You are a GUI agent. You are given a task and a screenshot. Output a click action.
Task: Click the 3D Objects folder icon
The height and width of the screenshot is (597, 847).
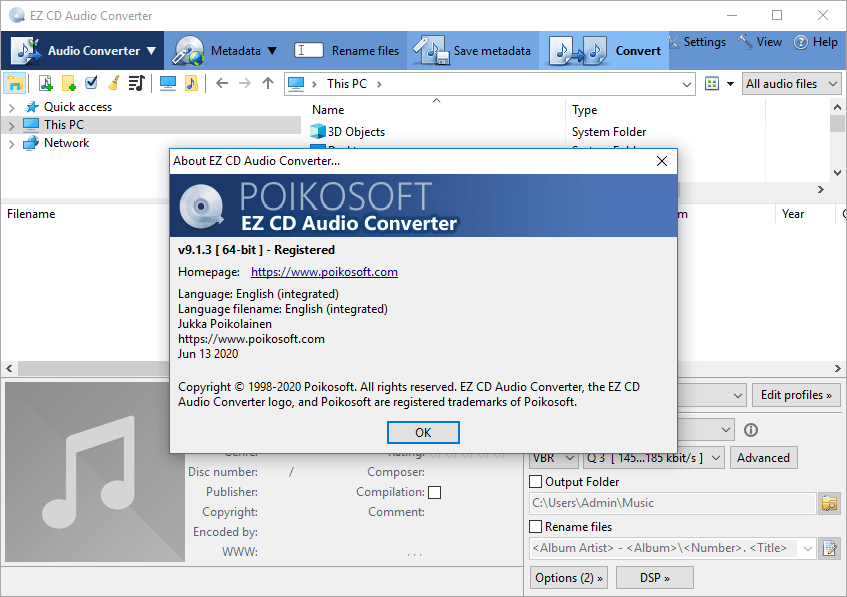(x=318, y=131)
